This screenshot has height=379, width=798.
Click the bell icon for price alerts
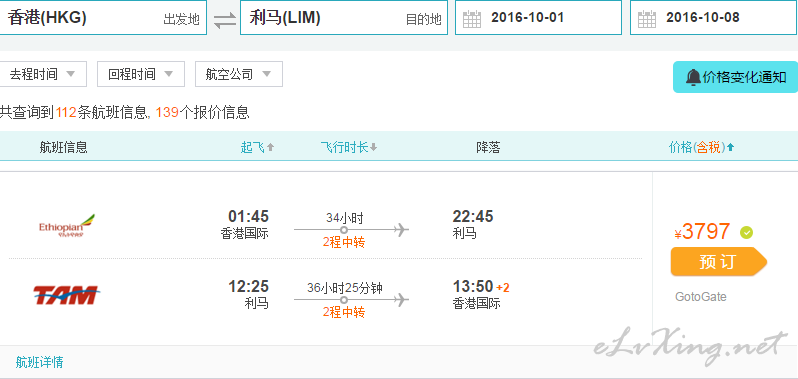[693, 77]
